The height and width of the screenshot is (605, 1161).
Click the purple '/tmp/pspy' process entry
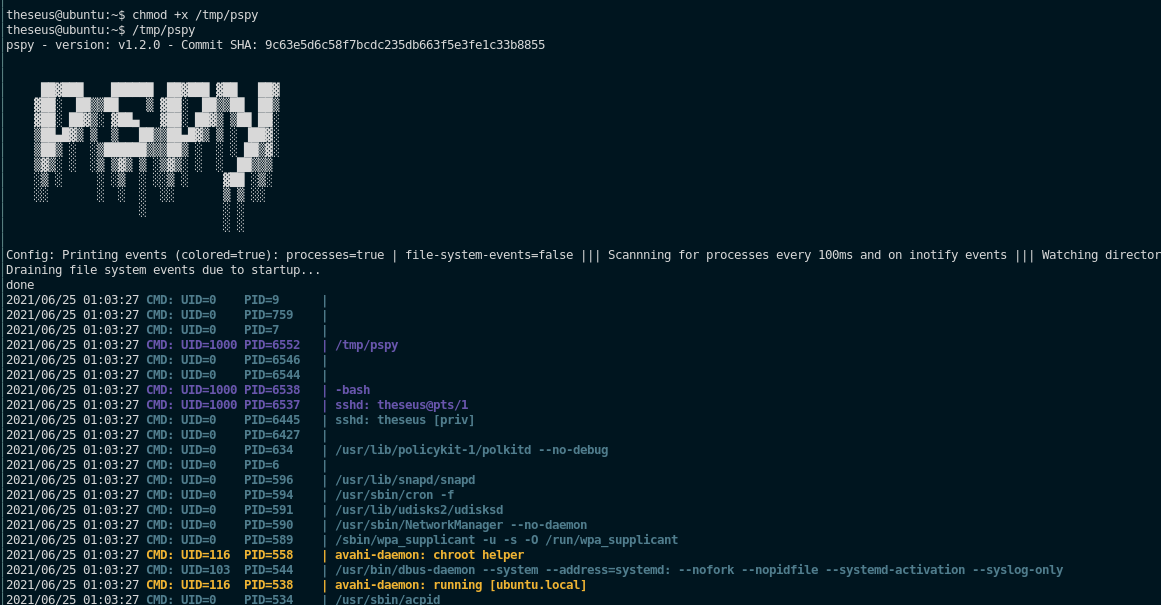click(366, 345)
